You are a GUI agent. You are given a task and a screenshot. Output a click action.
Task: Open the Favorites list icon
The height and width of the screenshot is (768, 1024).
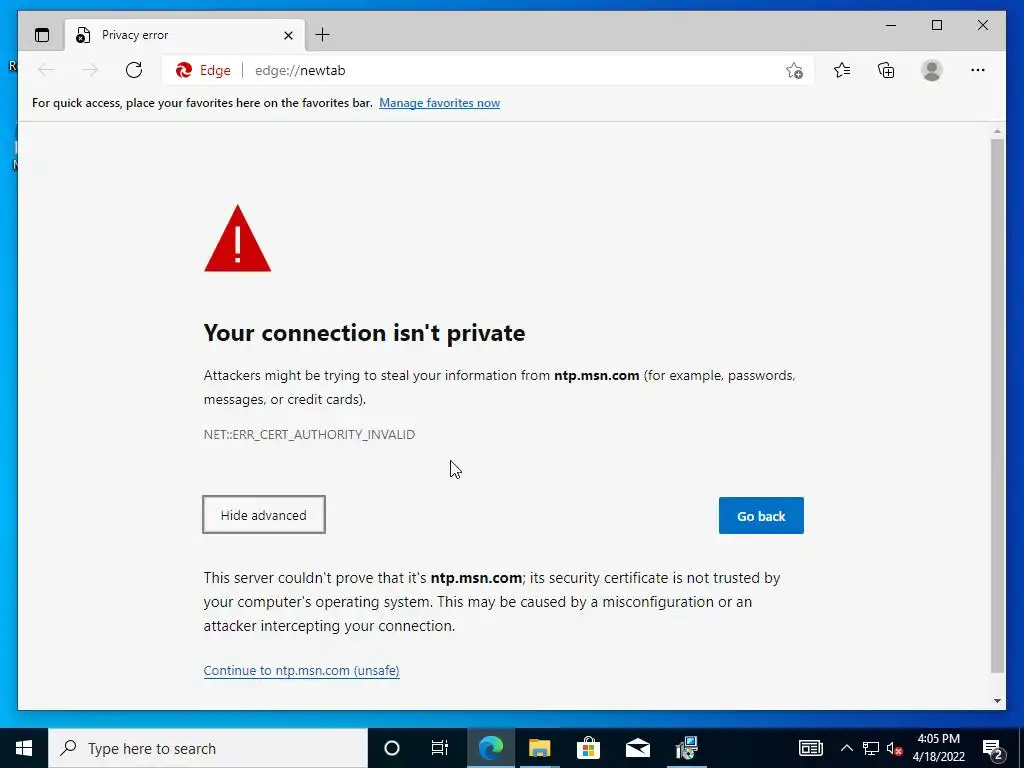point(842,70)
